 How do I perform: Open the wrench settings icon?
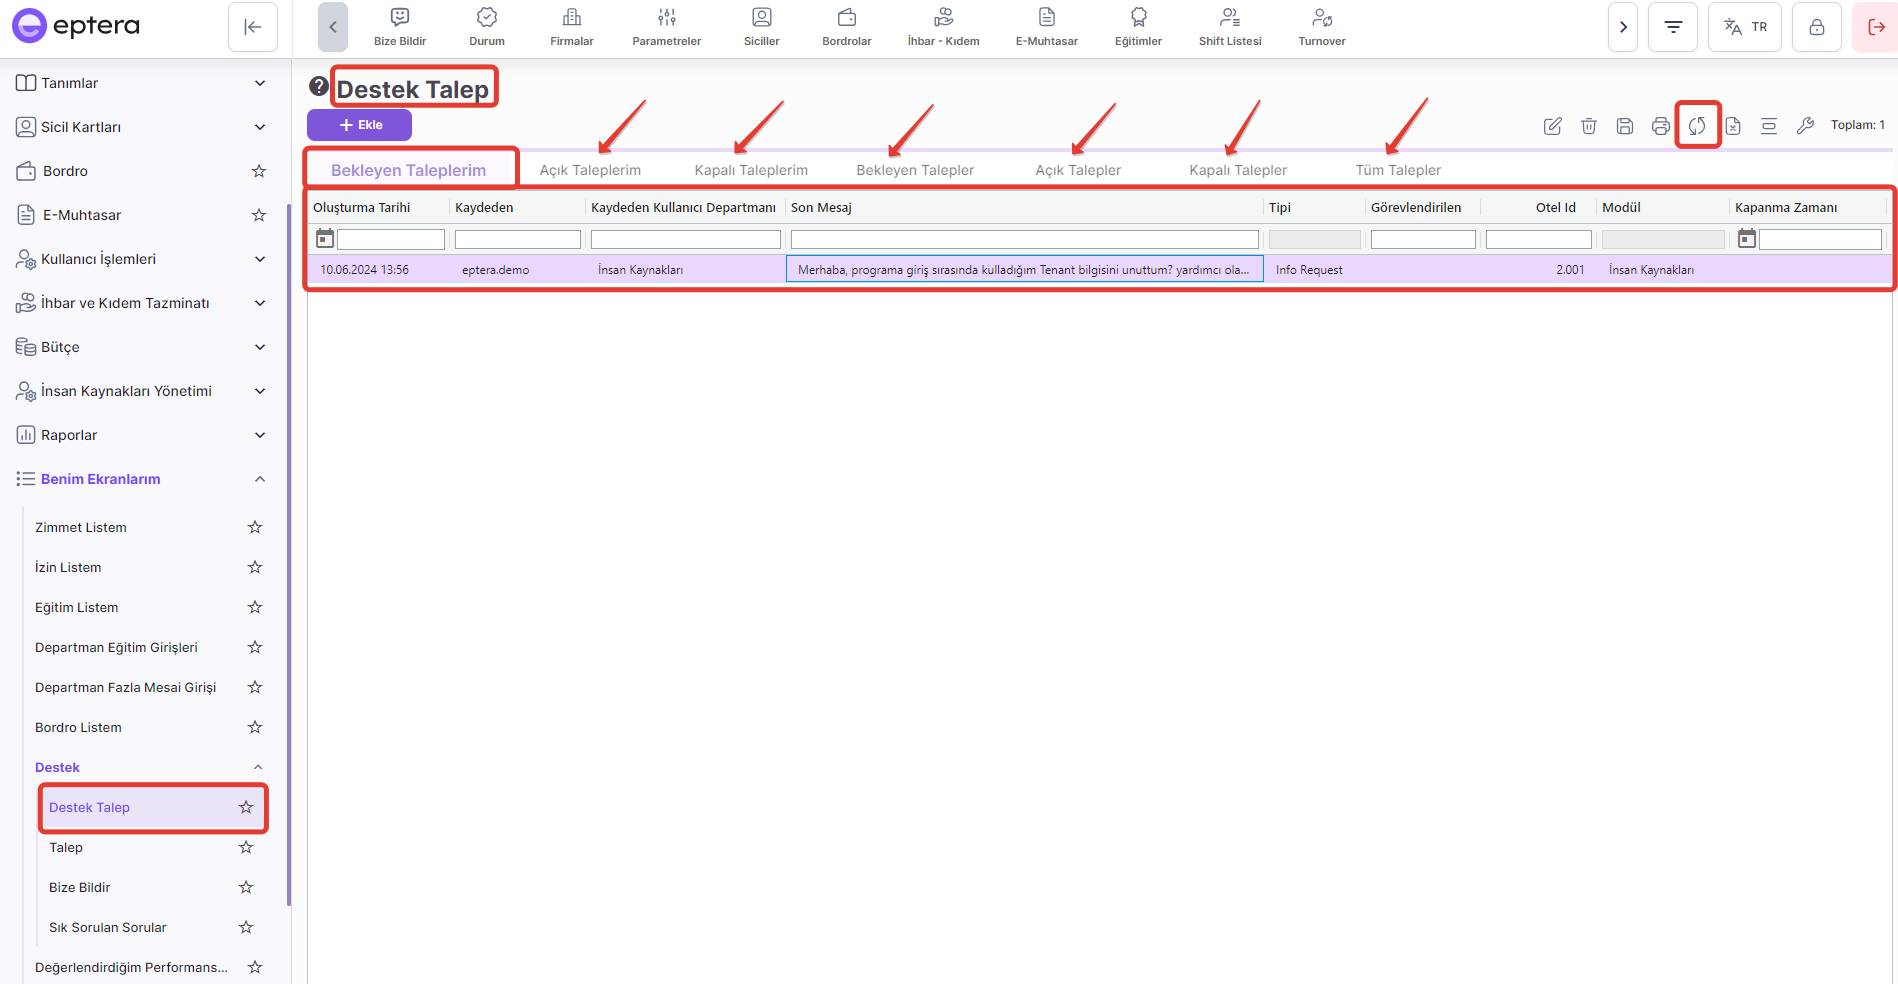(x=1805, y=126)
